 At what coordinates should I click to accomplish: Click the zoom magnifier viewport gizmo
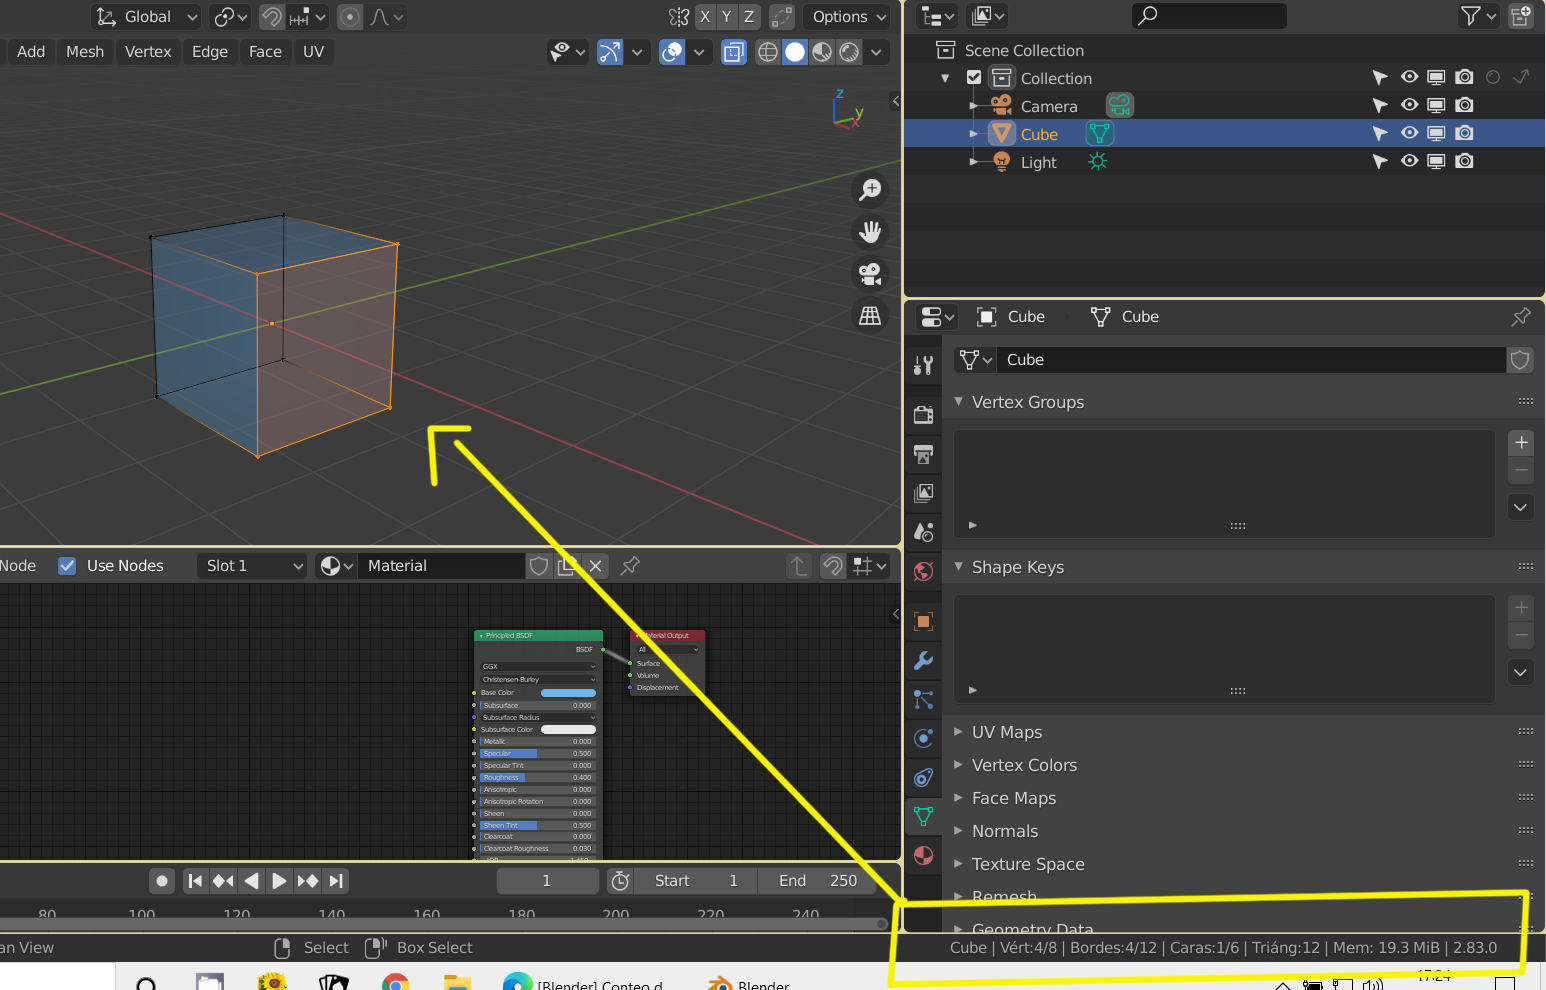point(871,189)
